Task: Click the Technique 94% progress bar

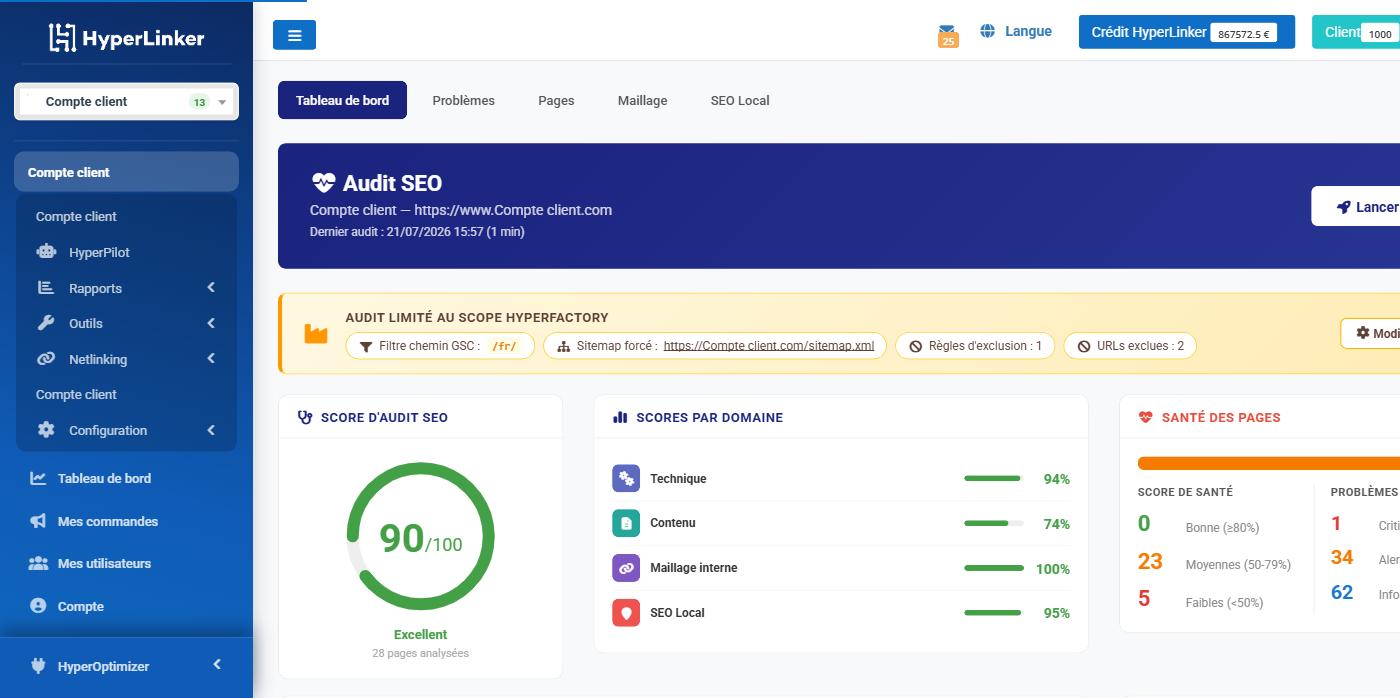Action: 993,478
